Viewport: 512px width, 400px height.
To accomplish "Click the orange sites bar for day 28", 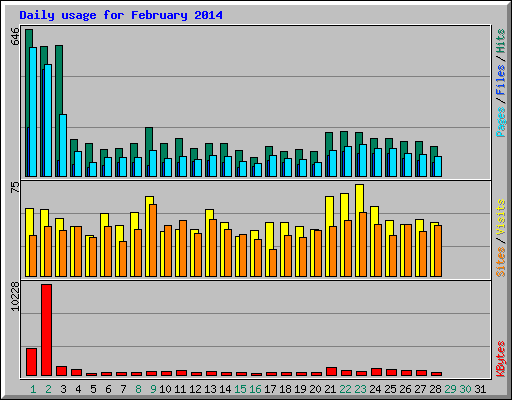I will pyautogui.click(x=438, y=251).
